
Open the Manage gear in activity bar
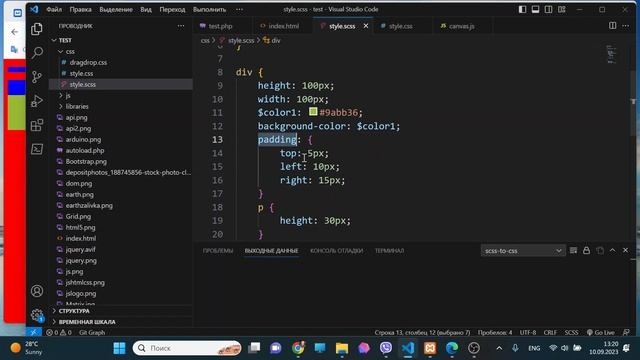(37, 315)
